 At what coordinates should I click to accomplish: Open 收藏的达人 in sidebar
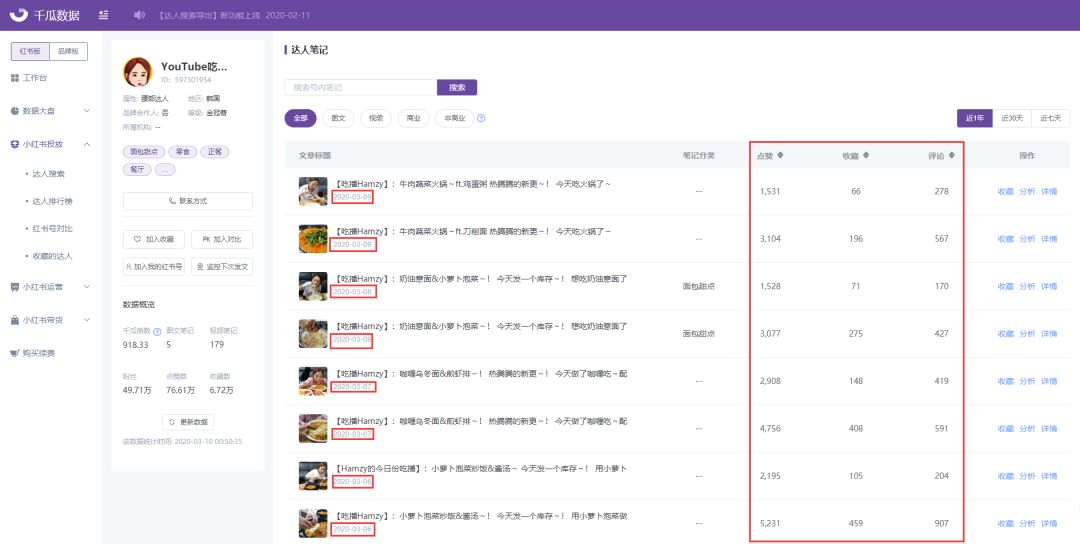click(52, 256)
